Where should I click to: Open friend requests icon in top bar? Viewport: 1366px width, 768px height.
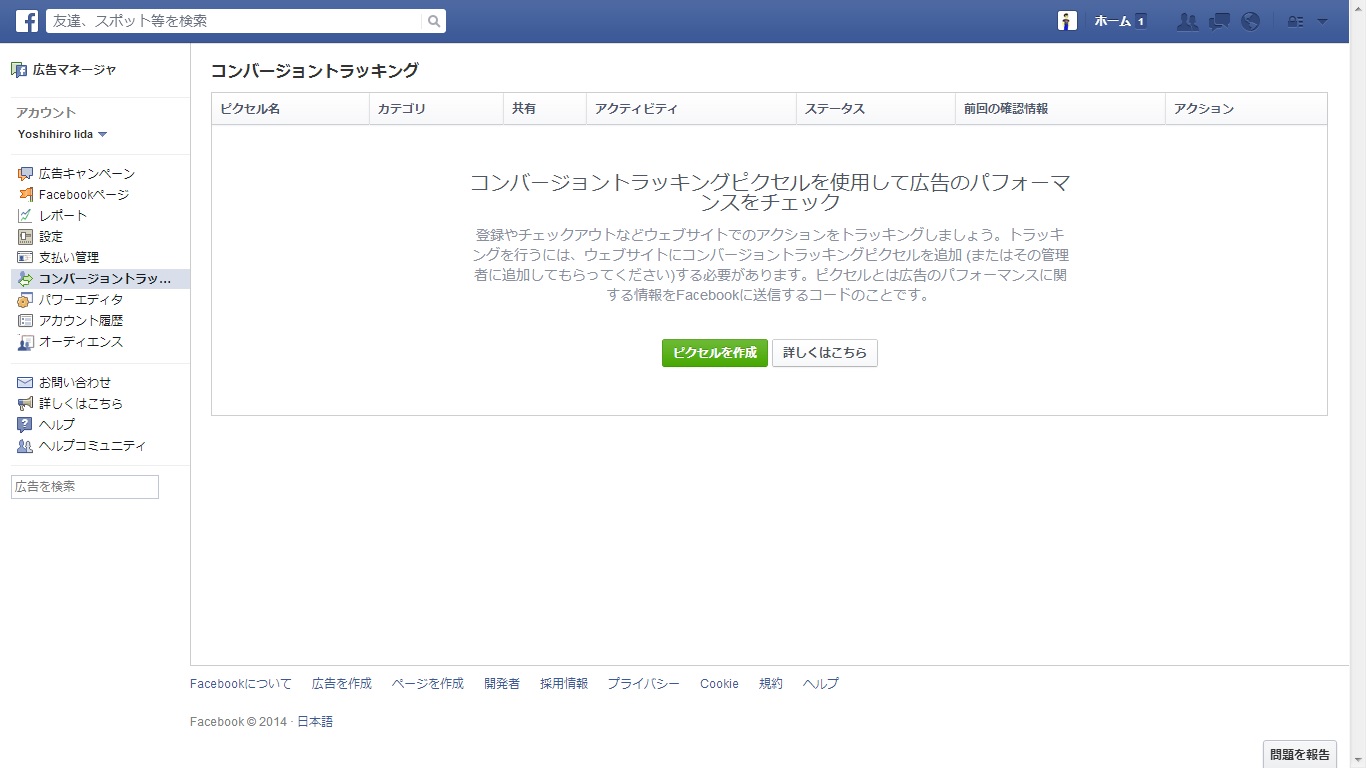1187,21
